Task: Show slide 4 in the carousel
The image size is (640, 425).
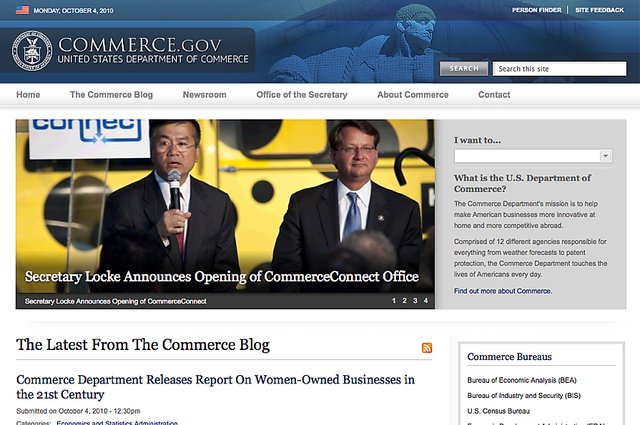Action: (425, 300)
